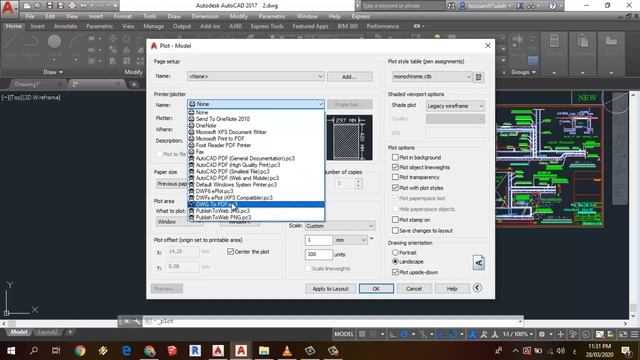Toggle Plot upside-down checkbox
The image size is (640, 360).
click(x=395, y=272)
